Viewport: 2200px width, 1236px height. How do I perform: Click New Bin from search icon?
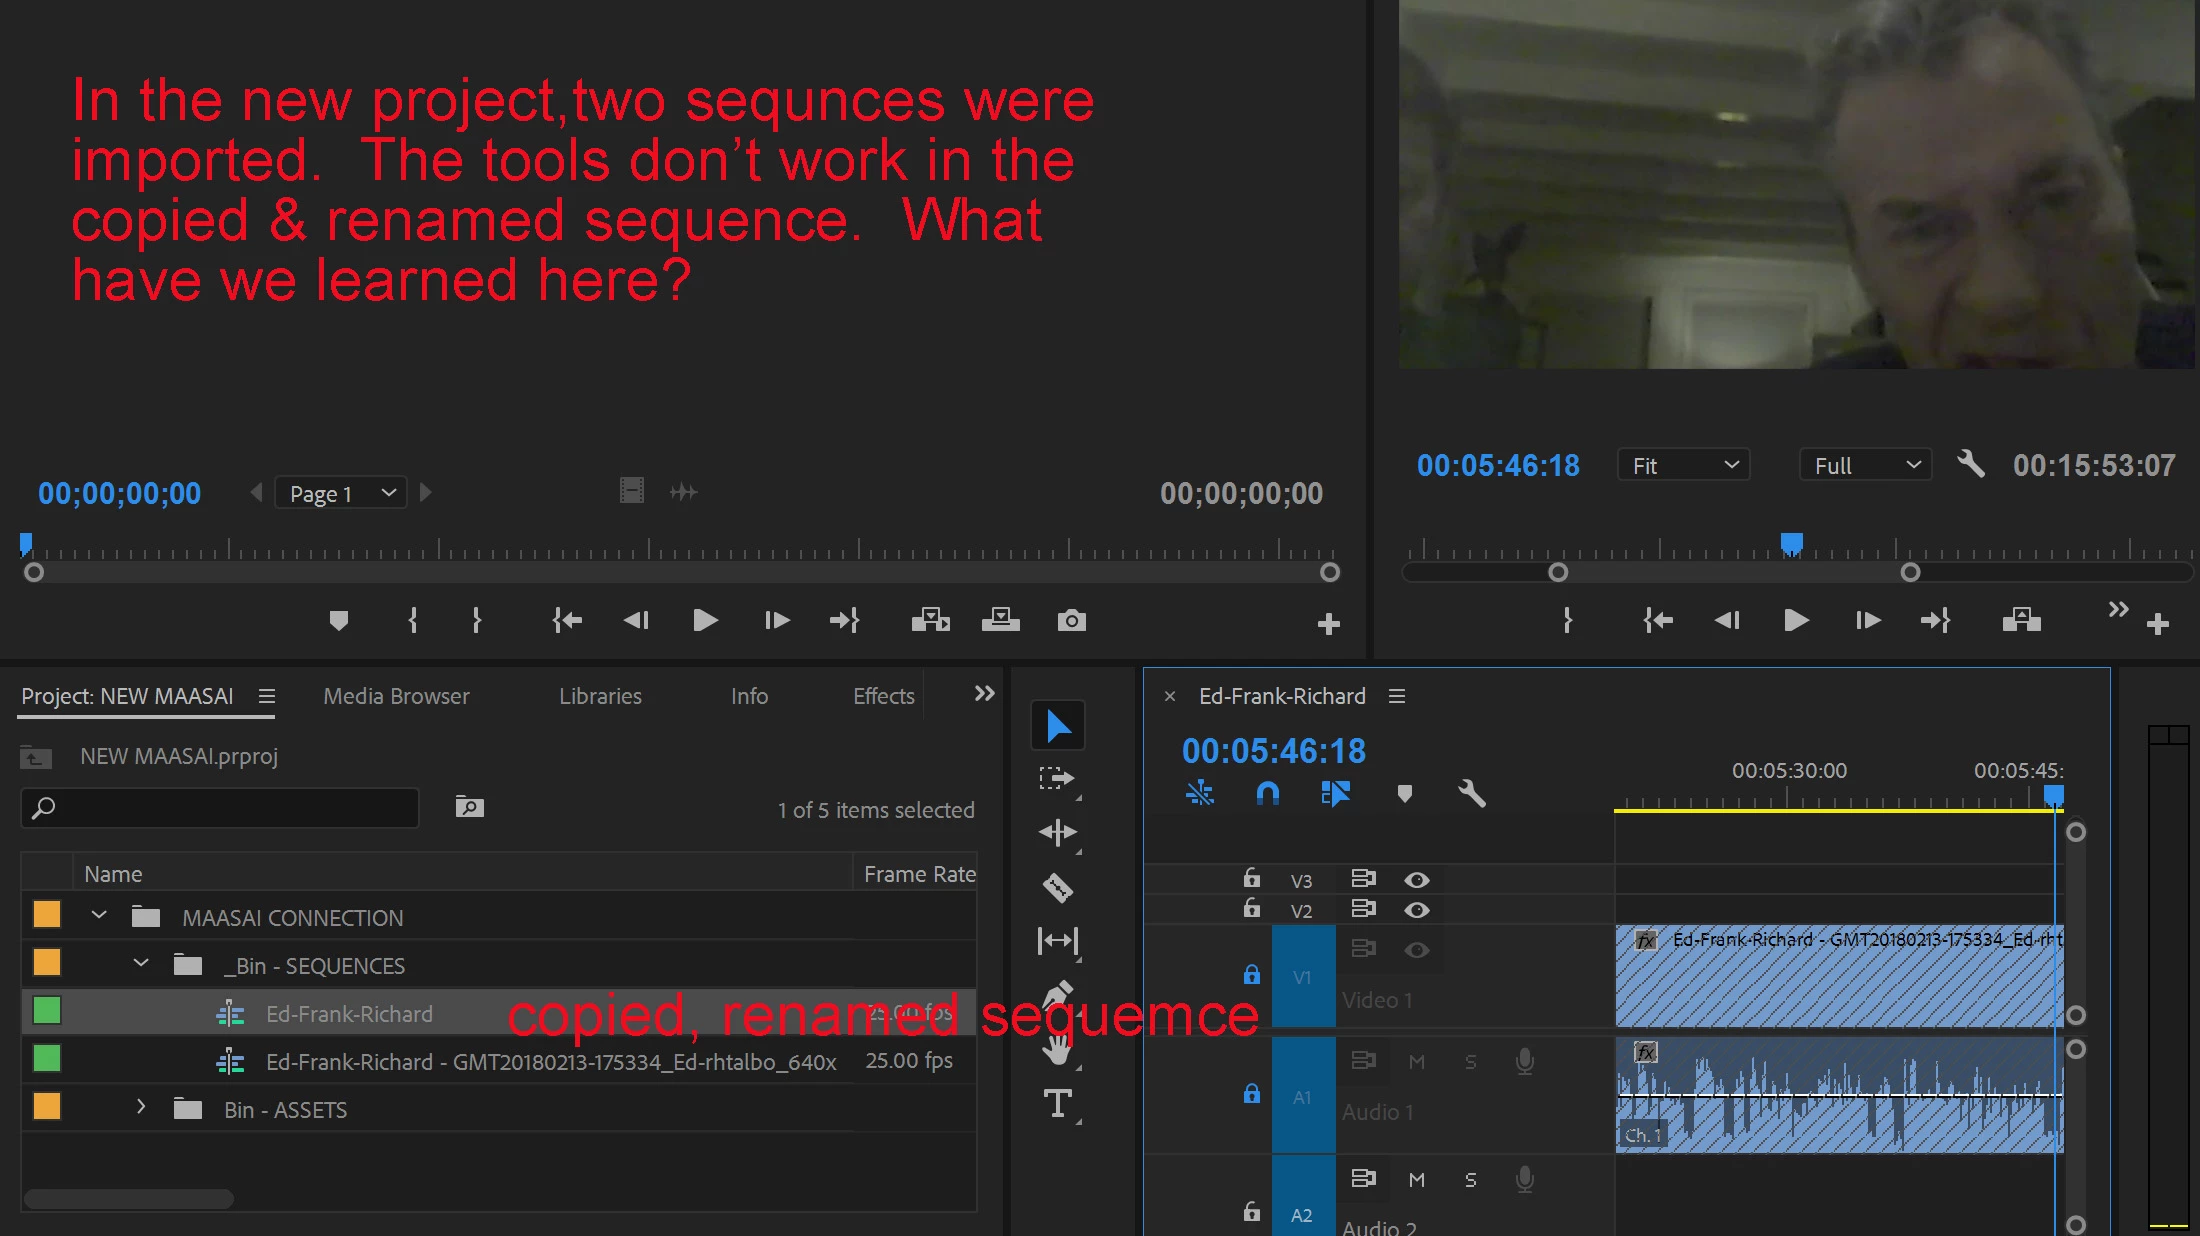469,807
